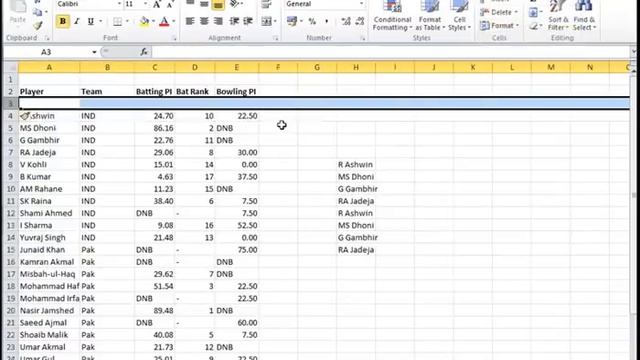
Task: Toggle Align Text Right
Action: coord(218,21)
